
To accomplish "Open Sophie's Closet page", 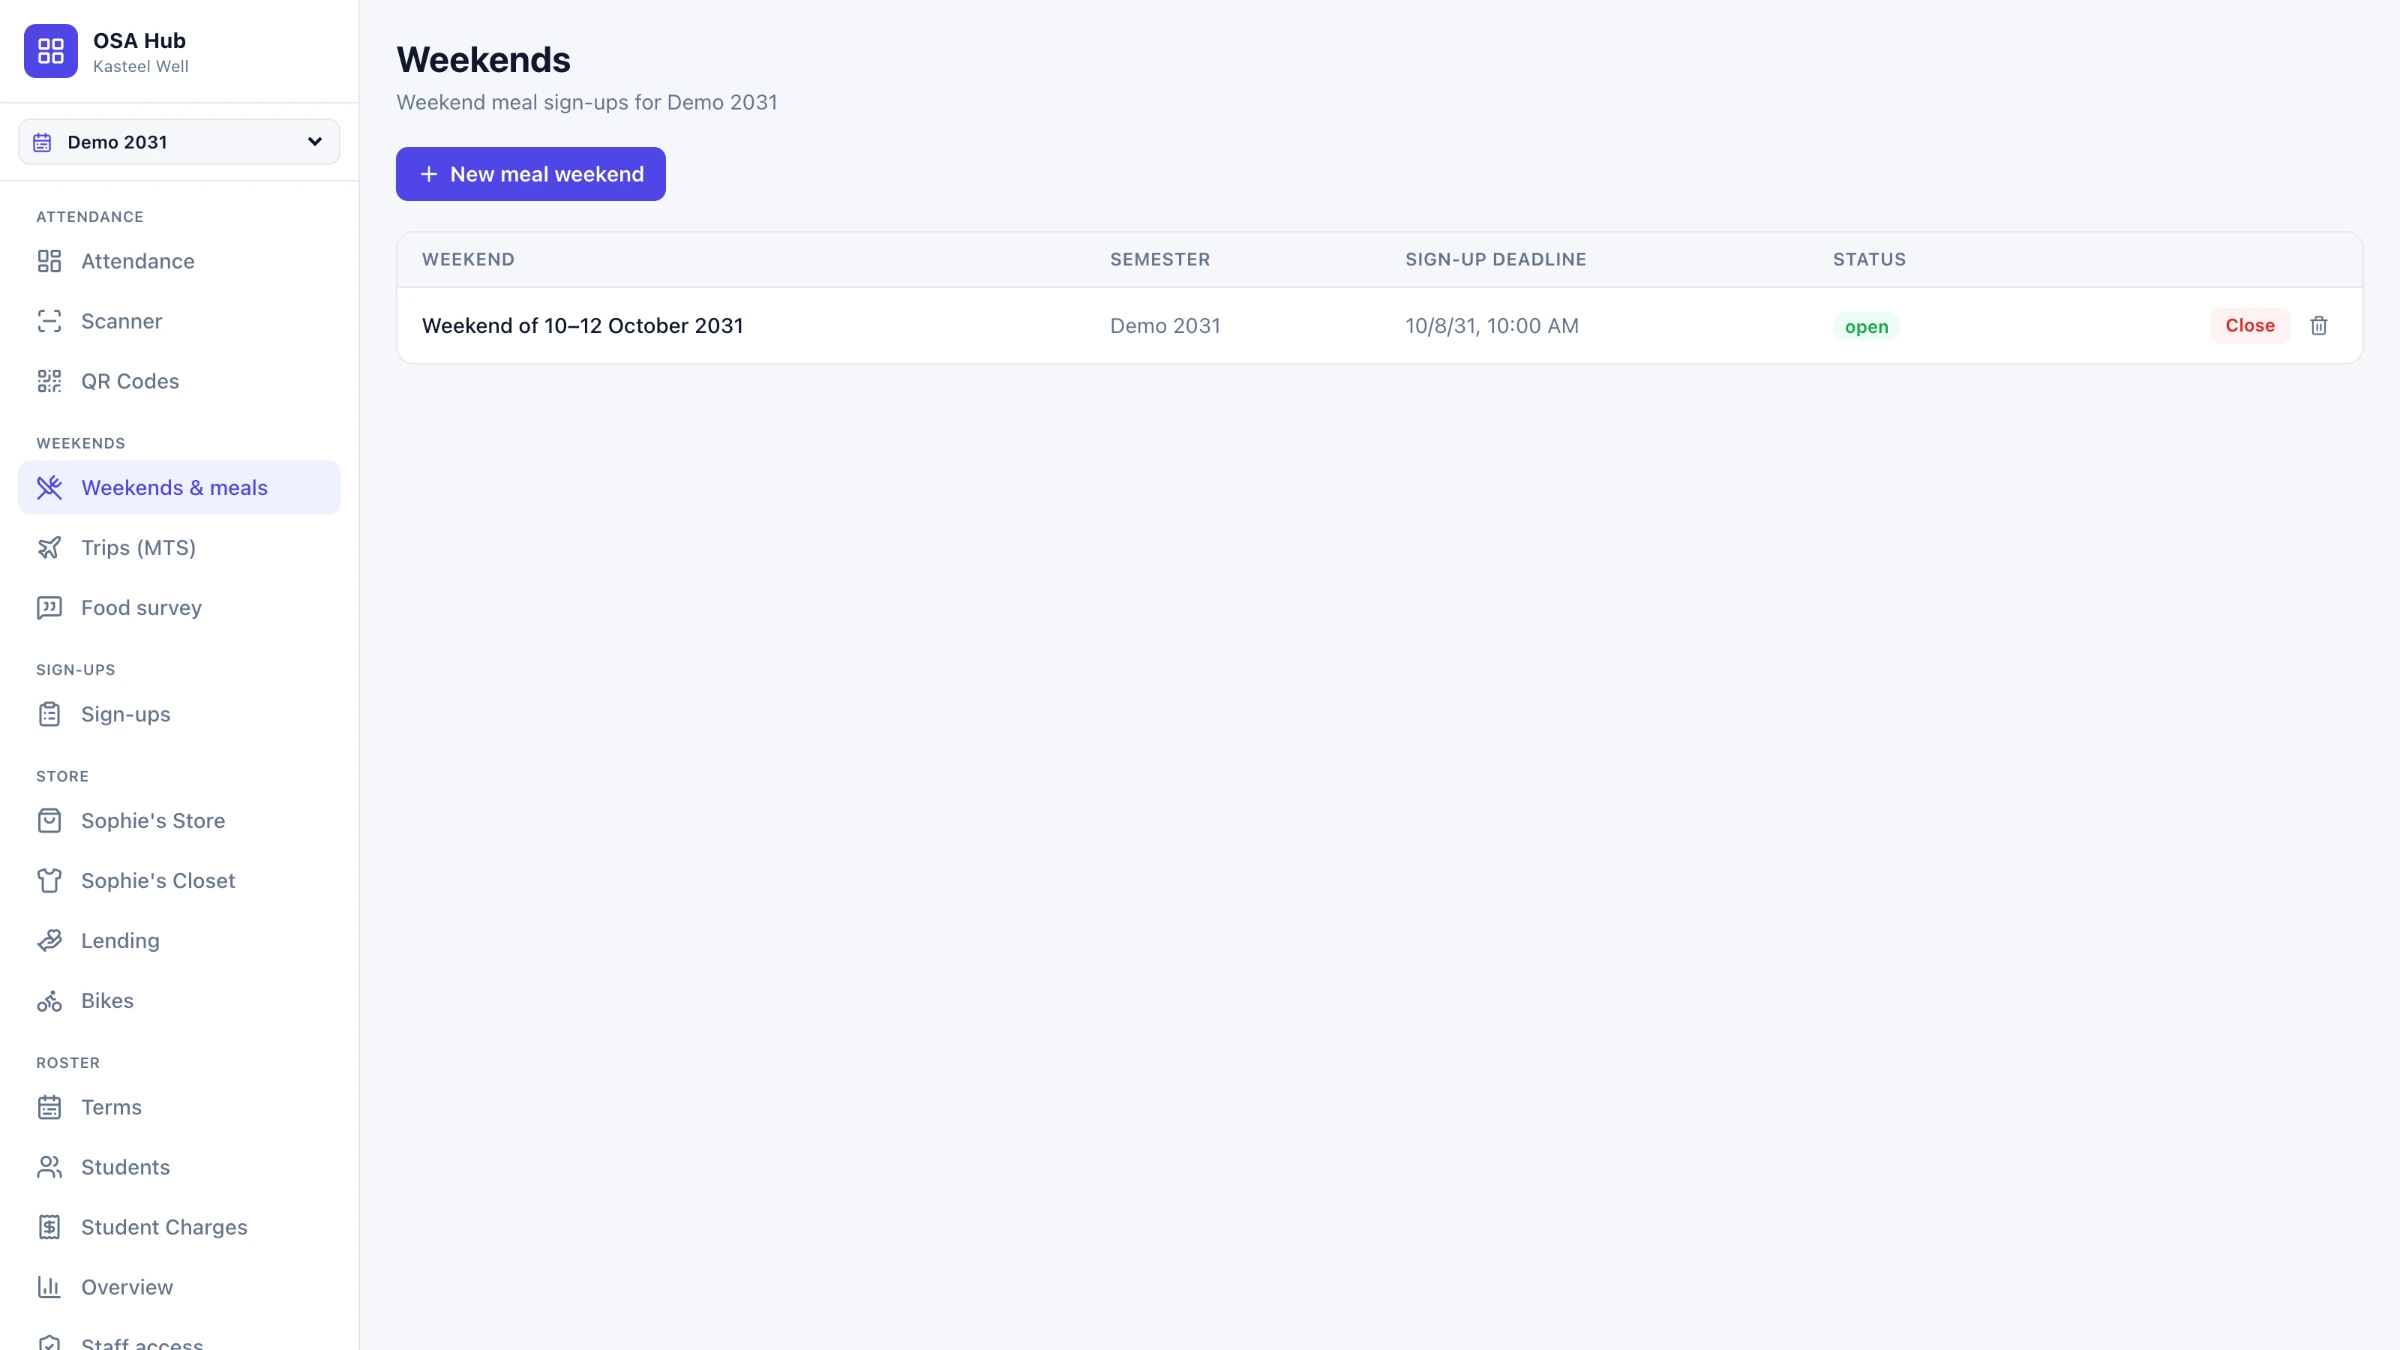I will [x=179, y=881].
